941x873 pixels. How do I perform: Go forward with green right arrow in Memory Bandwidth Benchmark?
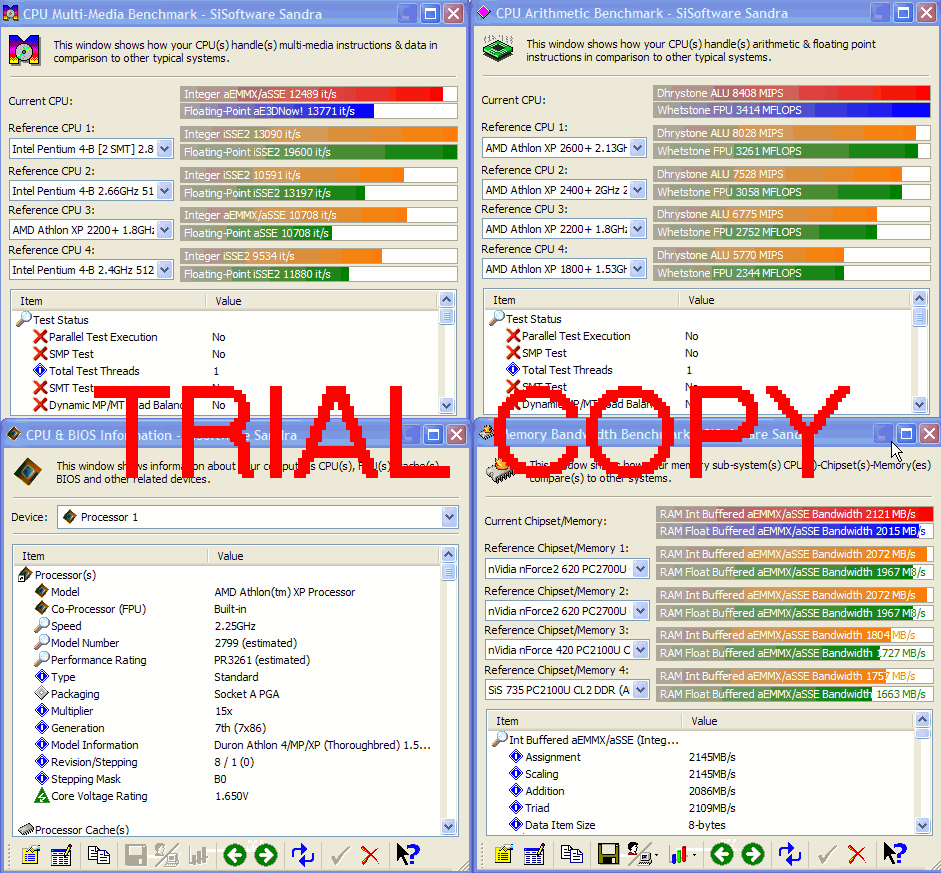(753, 854)
